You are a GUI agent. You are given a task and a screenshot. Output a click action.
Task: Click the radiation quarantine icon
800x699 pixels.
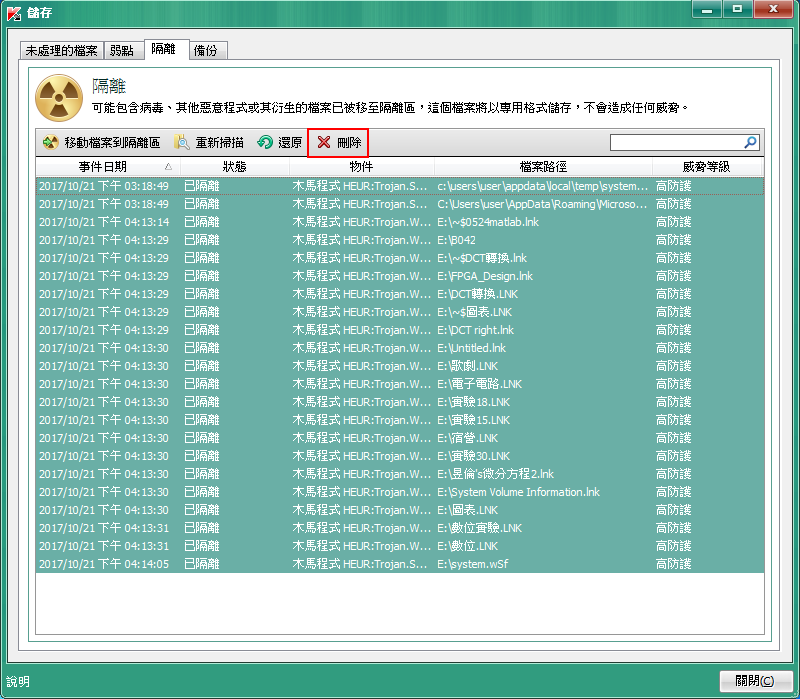58,98
